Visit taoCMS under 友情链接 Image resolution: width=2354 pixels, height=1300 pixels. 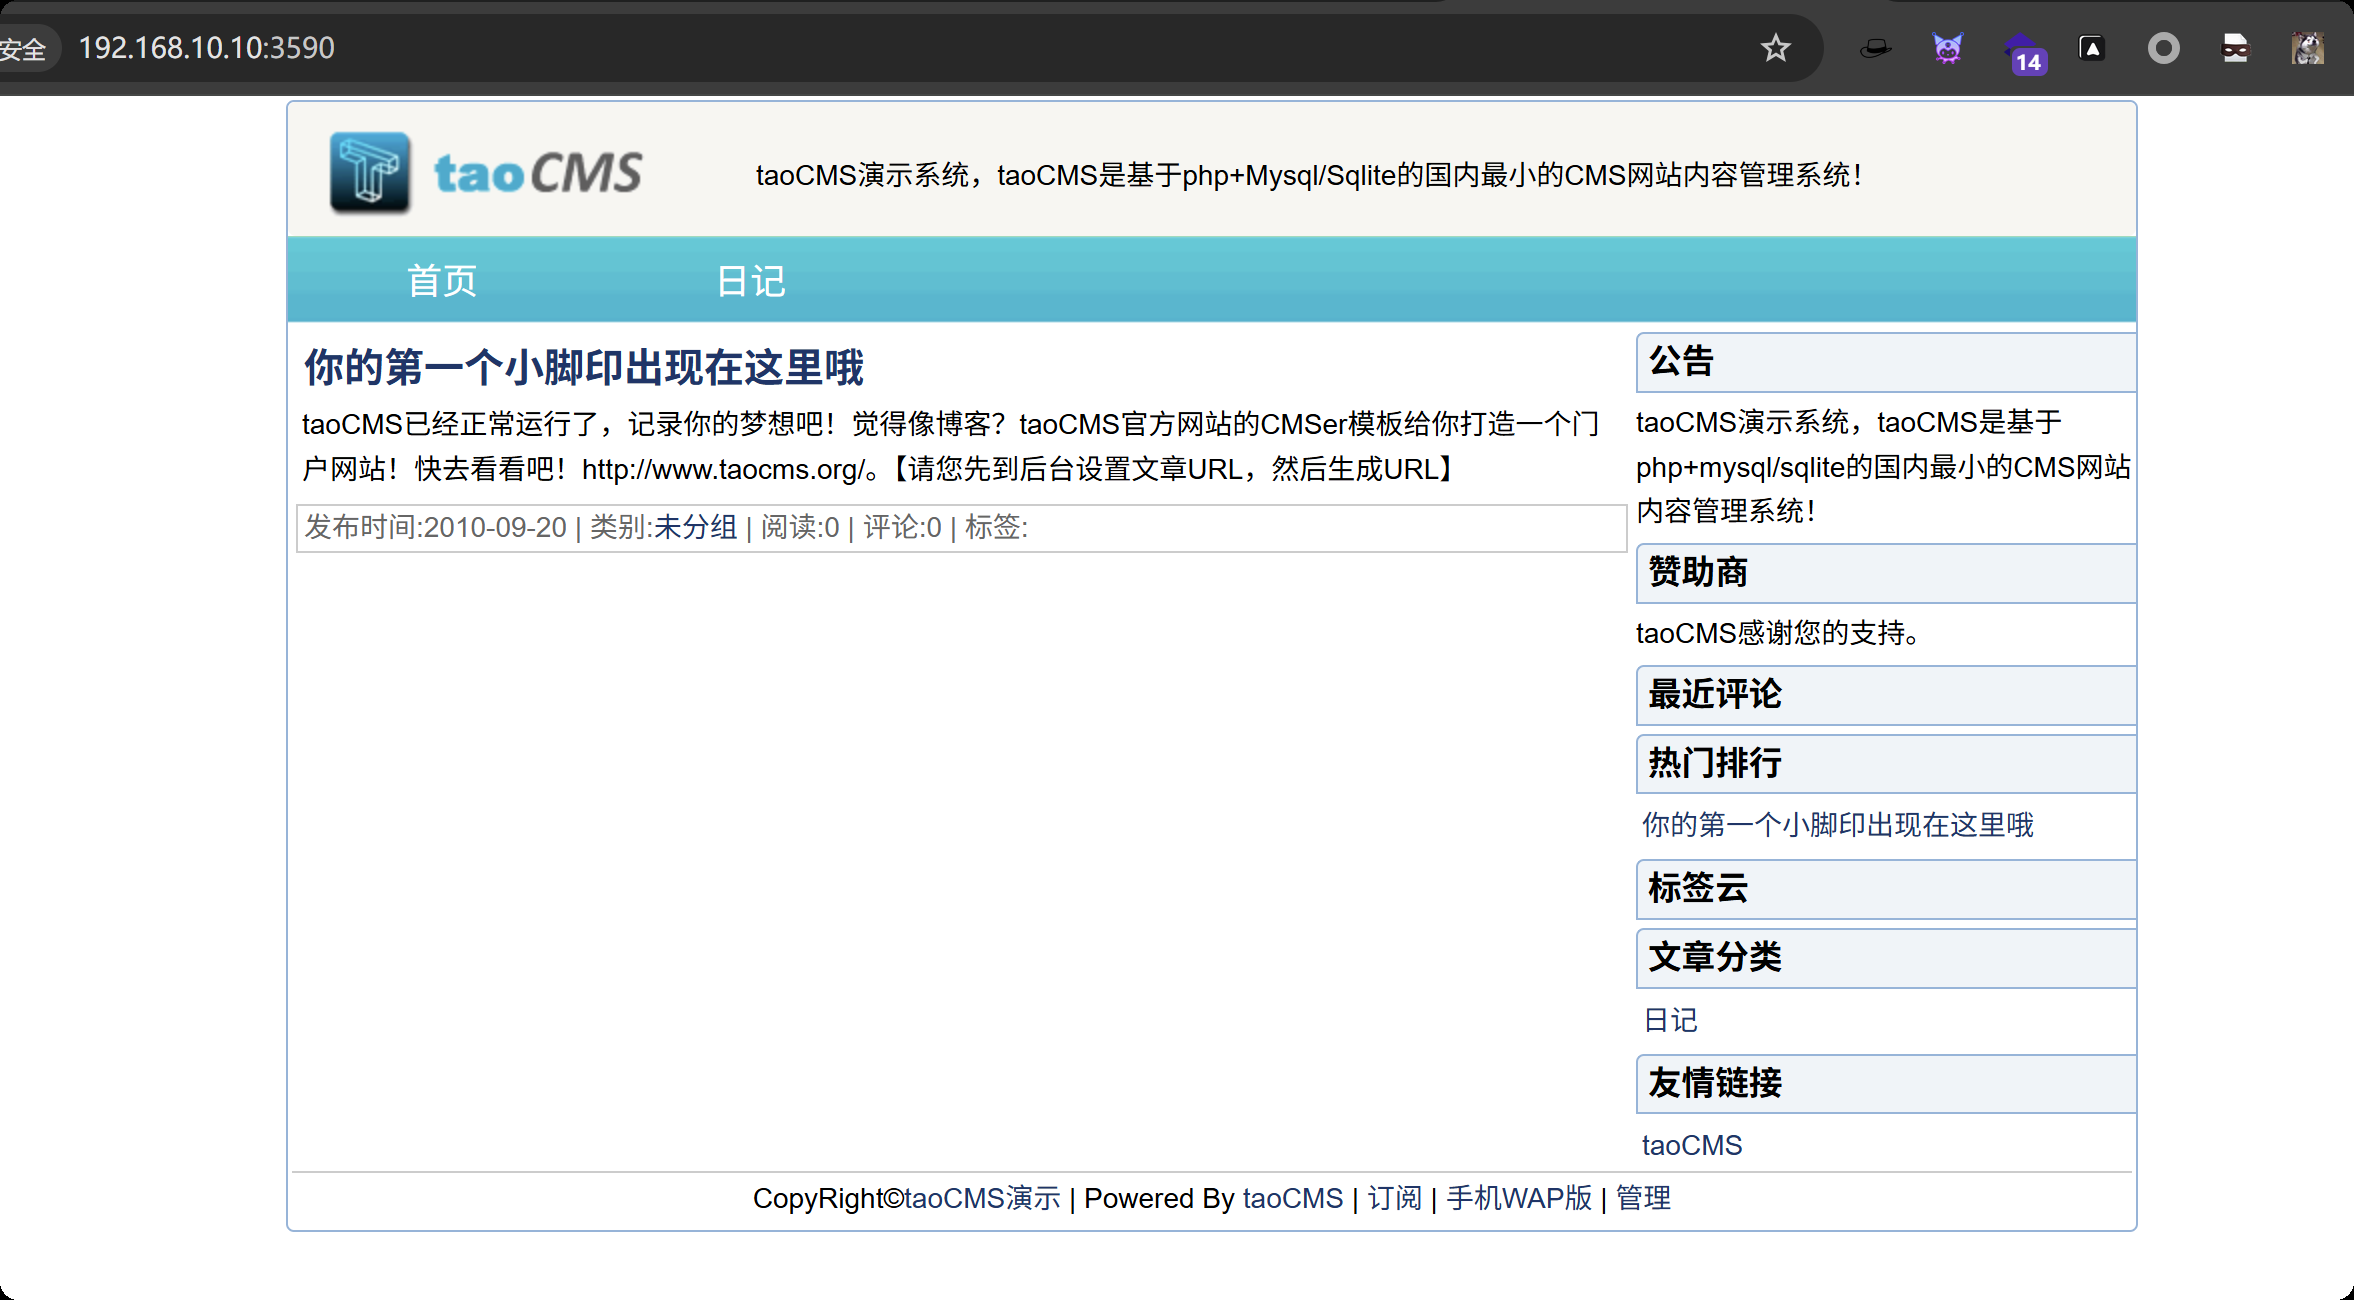(1691, 1145)
